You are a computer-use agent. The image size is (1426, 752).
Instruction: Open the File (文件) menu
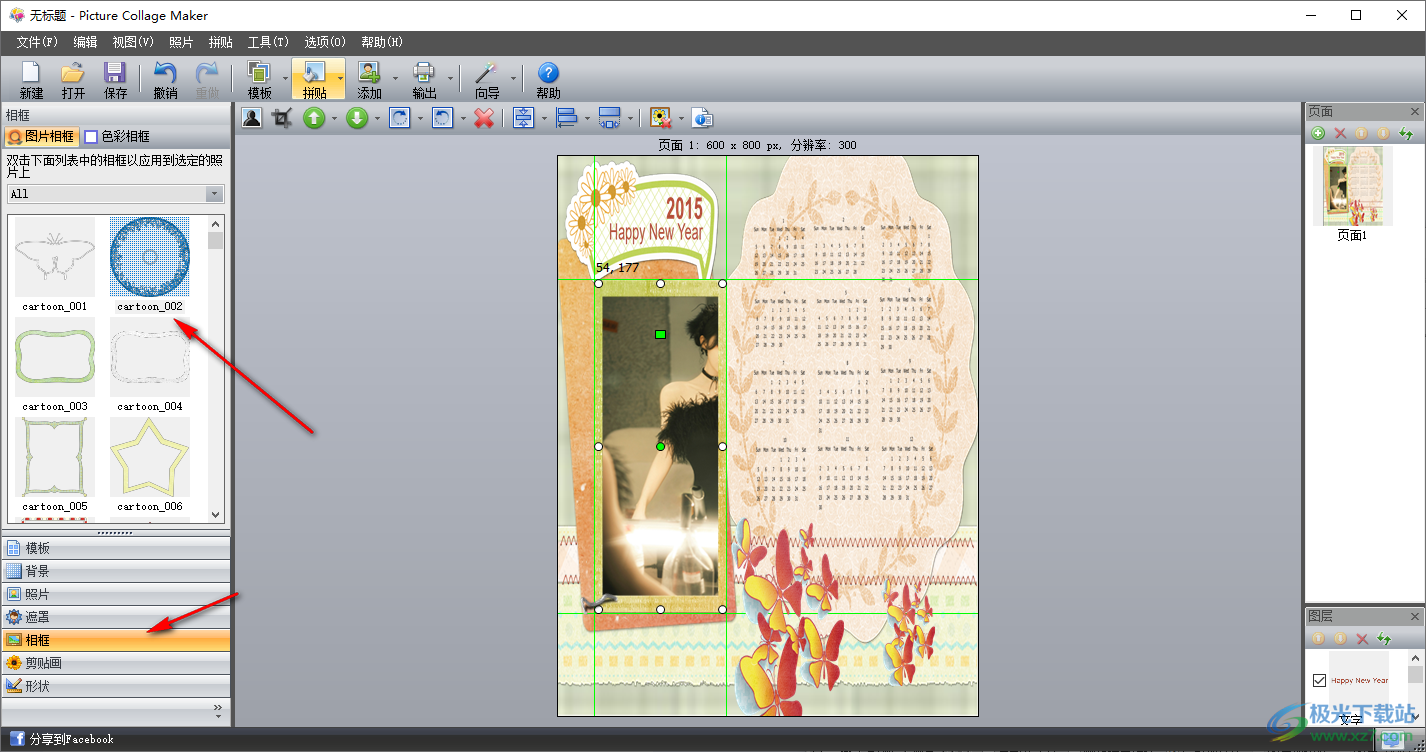[38, 42]
